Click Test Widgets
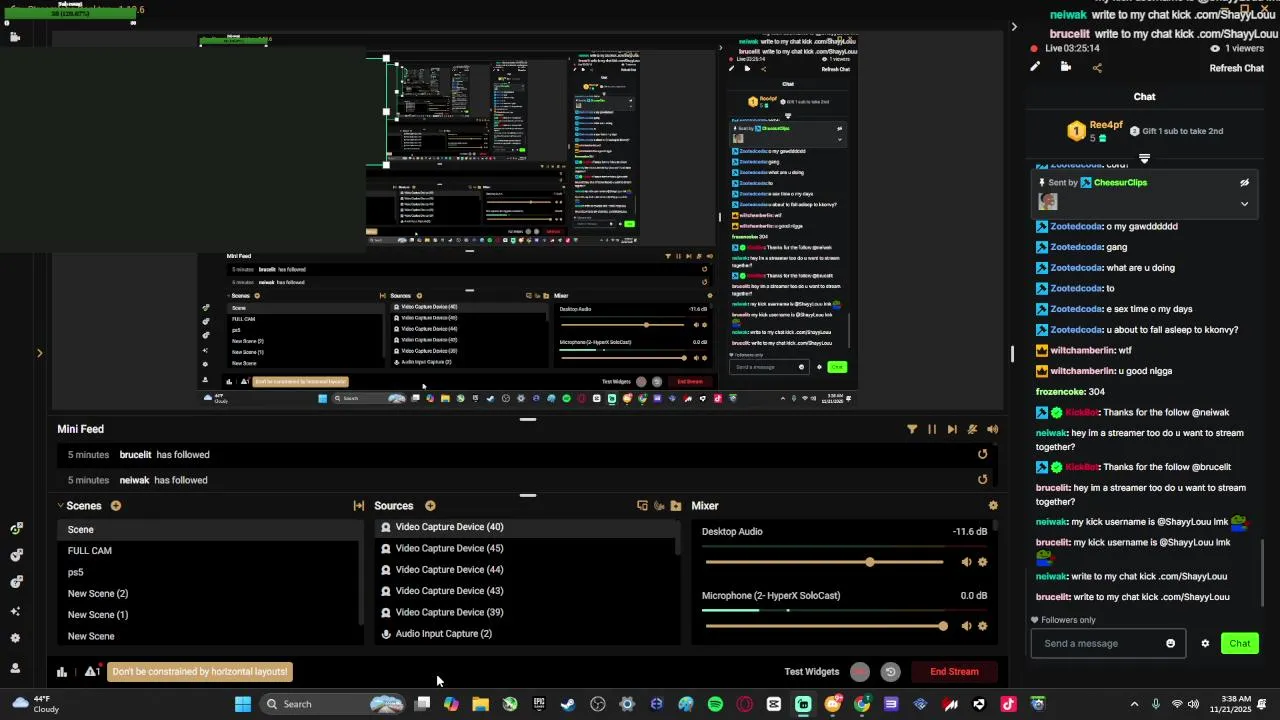 tap(812, 672)
